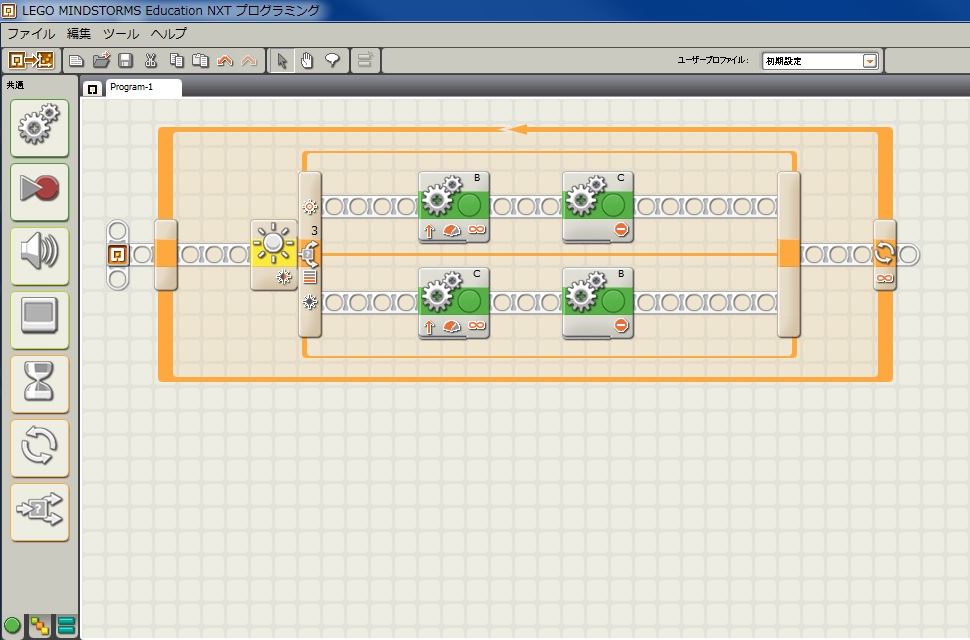This screenshot has width=970, height=640.
Task: Select the Complete palette tab
Action: tap(40, 626)
